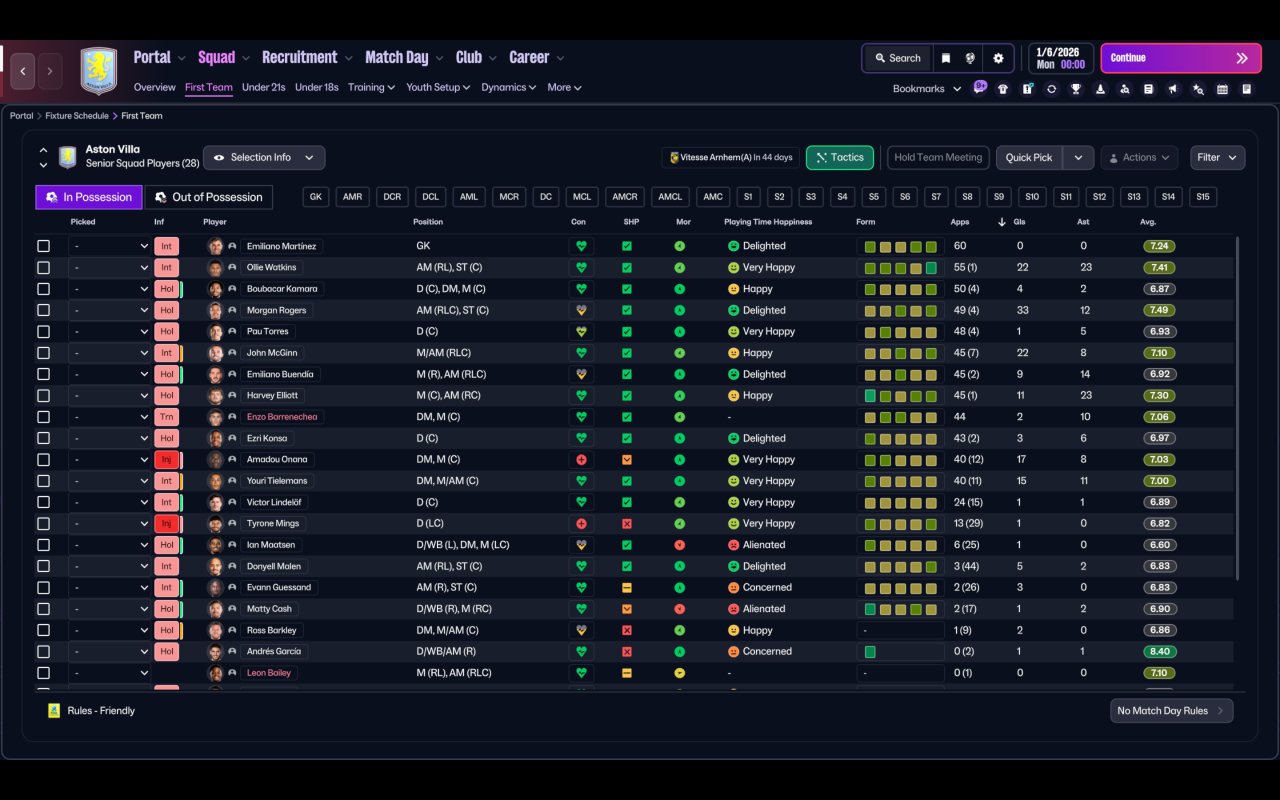Click the notebook icon at bookmarks bar end
Image resolution: width=1280 pixels, height=800 pixels.
[x=1247, y=89]
